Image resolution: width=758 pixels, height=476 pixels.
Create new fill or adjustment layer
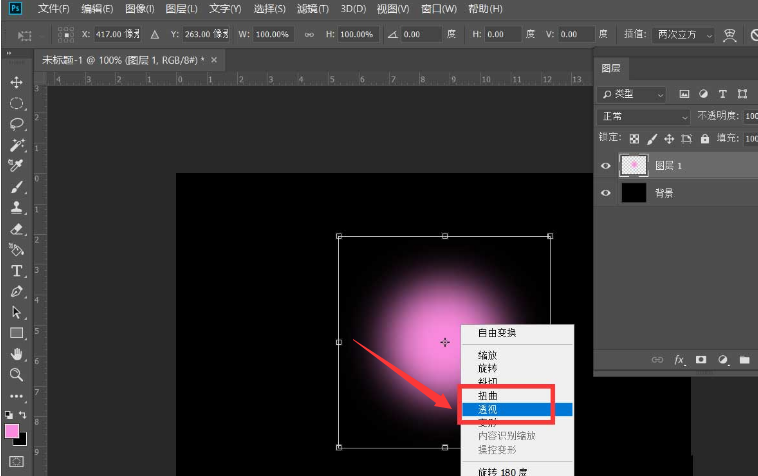click(723, 360)
